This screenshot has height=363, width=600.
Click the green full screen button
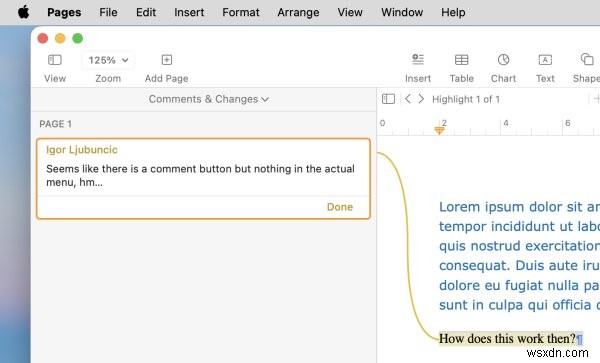pos(78,38)
